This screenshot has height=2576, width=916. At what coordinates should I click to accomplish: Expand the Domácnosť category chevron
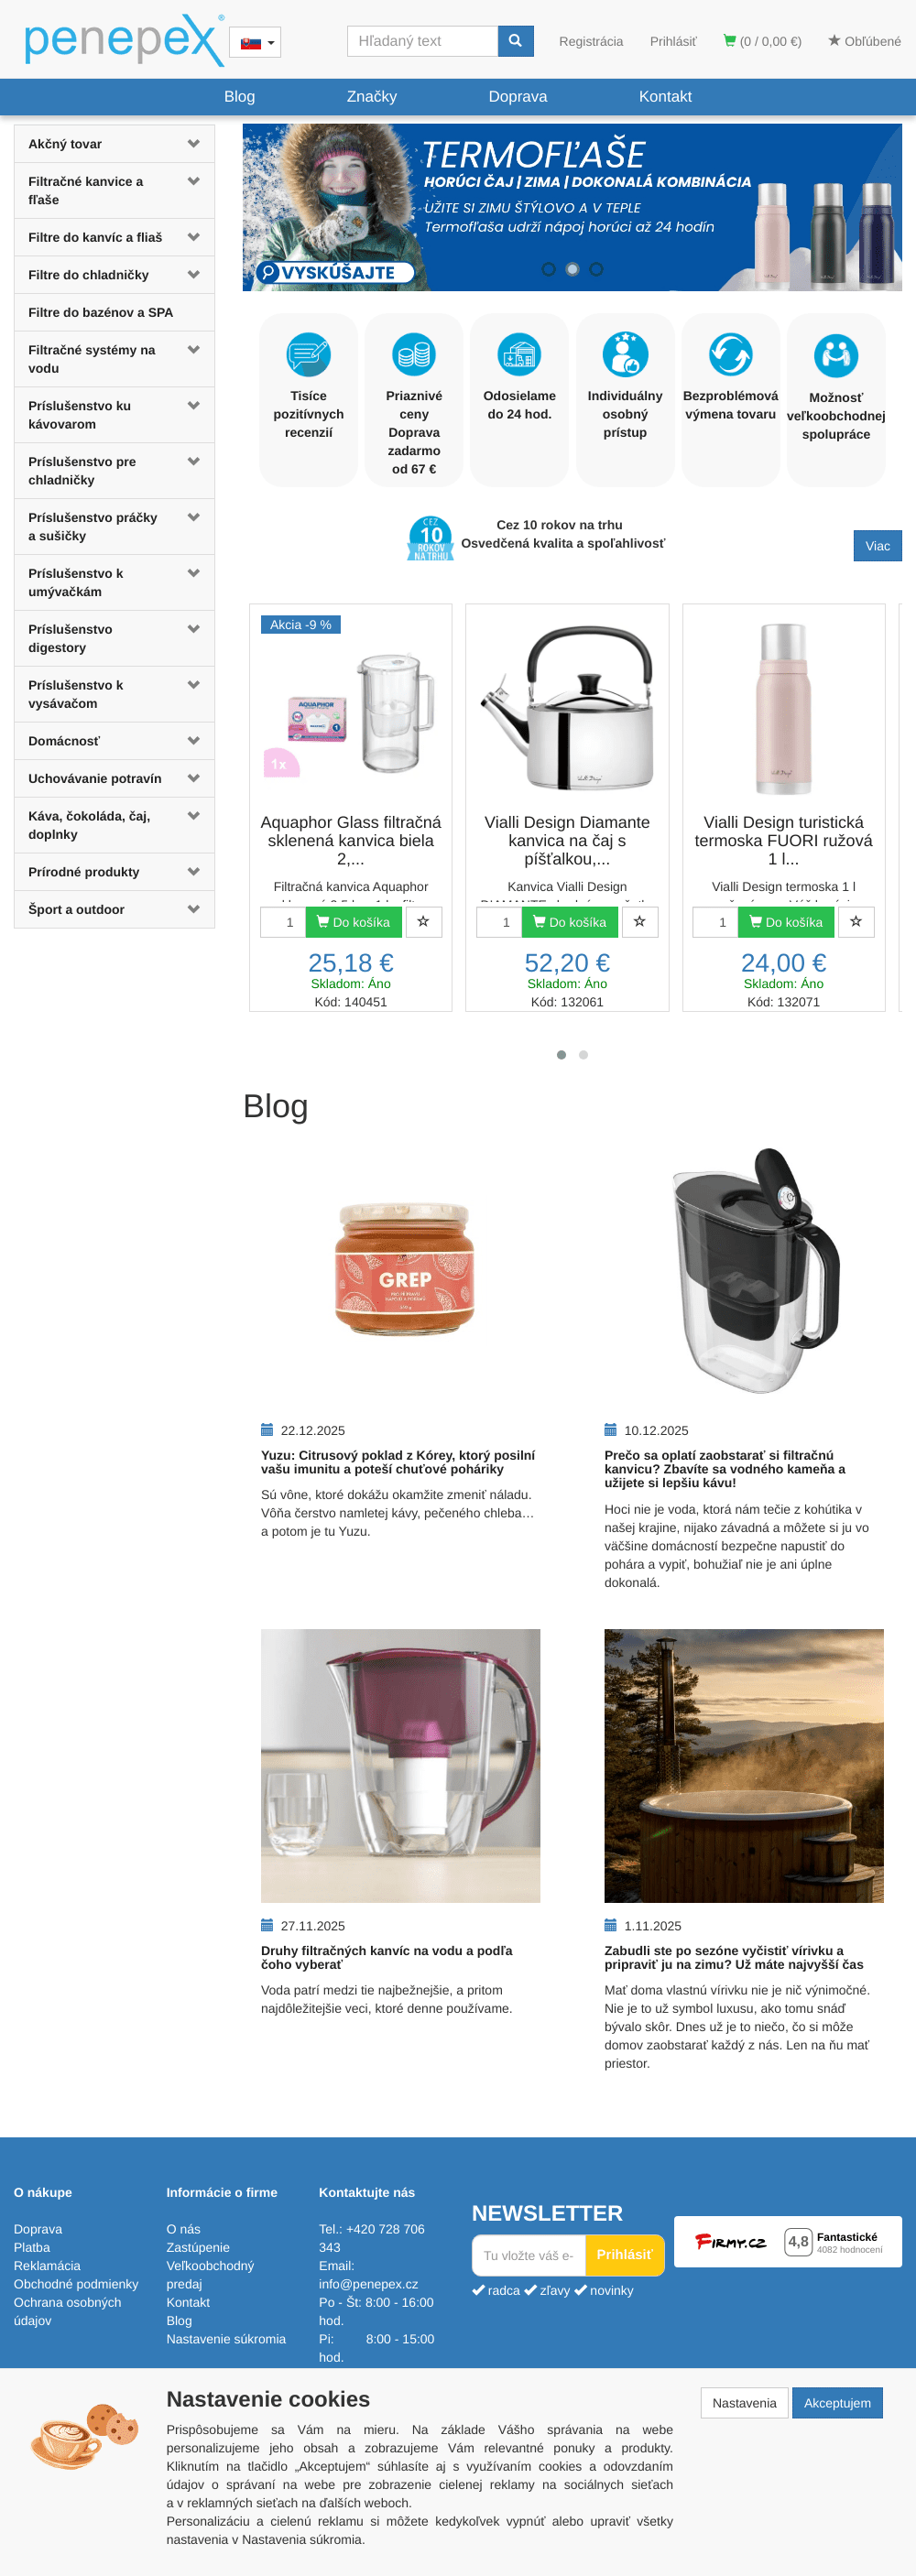(193, 741)
